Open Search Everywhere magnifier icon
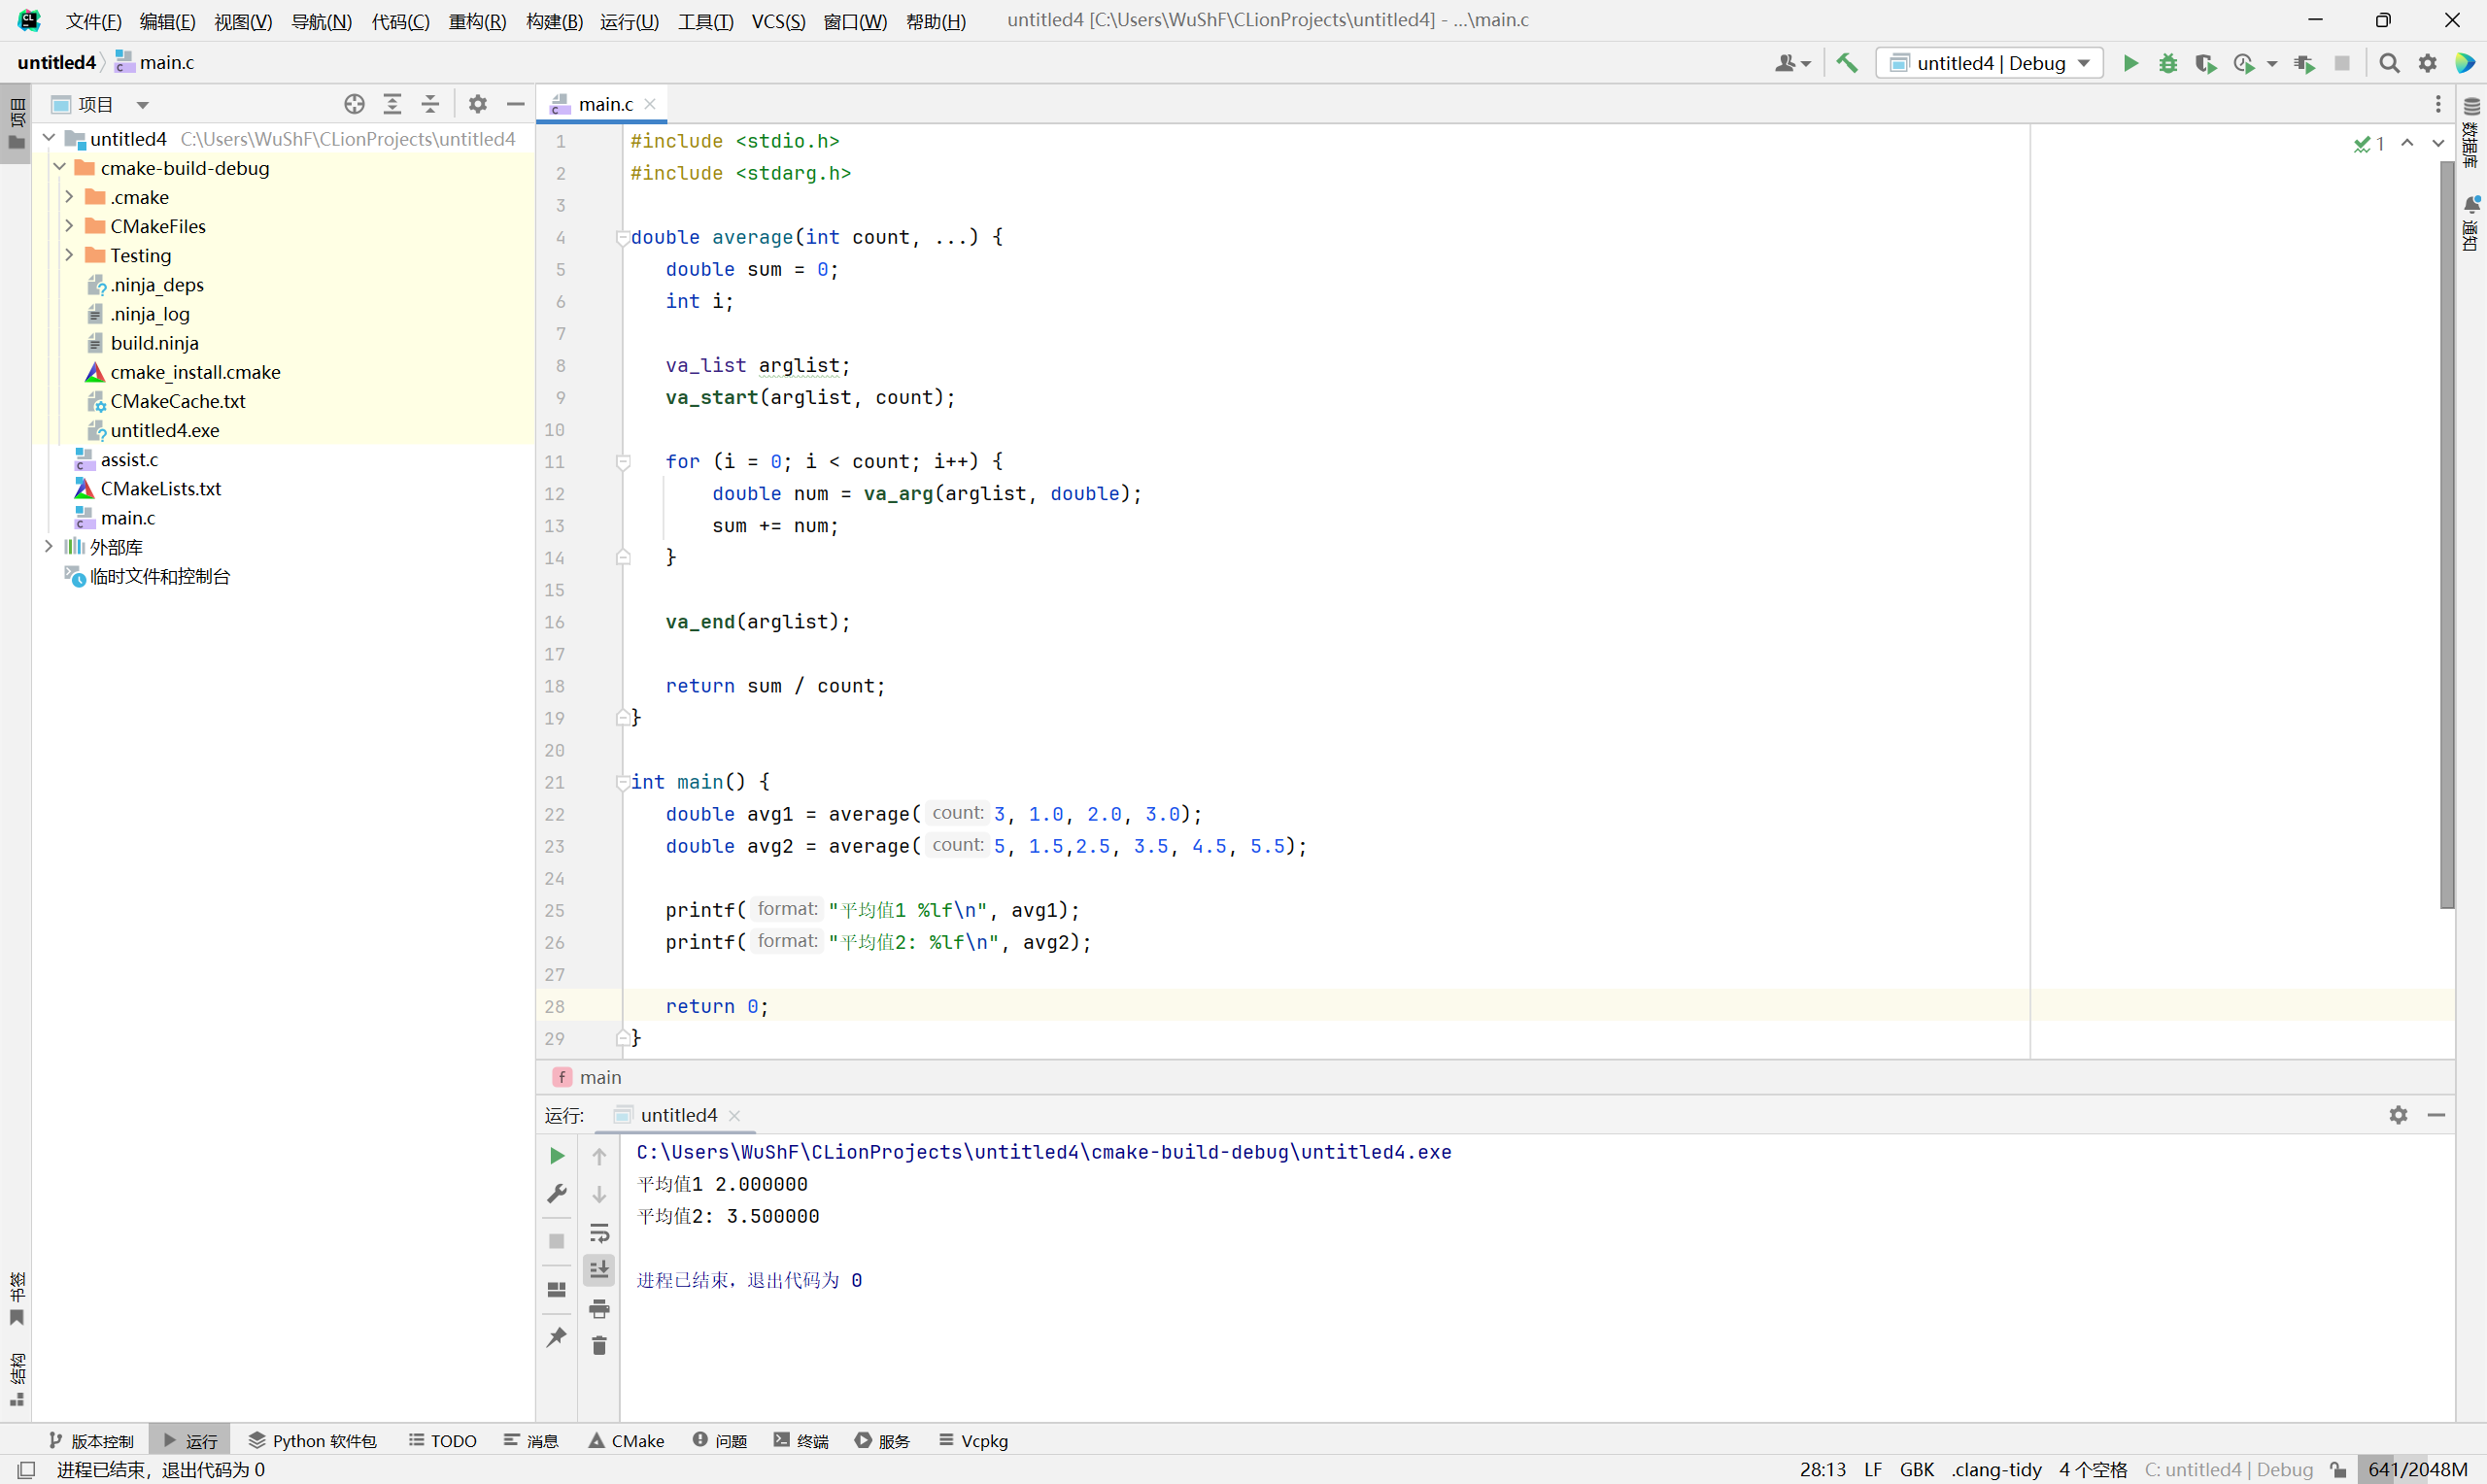The width and height of the screenshot is (2487, 1484). pyautogui.click(x=2389, y=63)
